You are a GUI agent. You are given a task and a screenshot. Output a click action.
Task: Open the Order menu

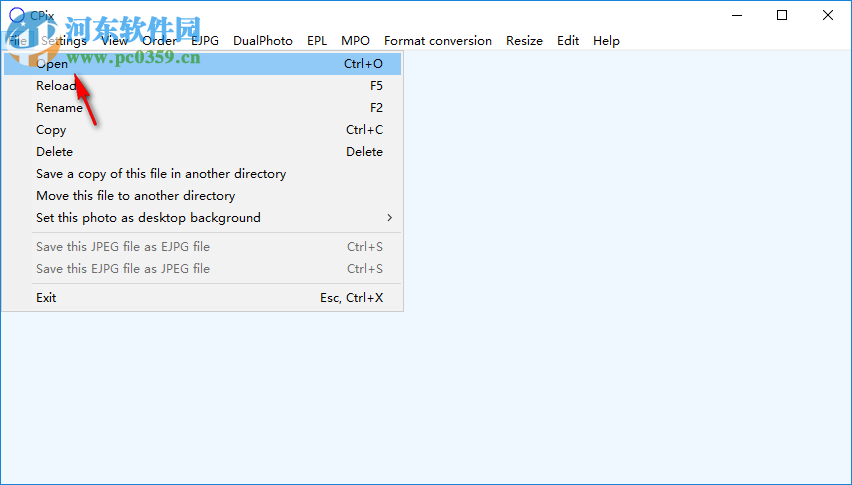pyautogui.click(x=159, y=41)
